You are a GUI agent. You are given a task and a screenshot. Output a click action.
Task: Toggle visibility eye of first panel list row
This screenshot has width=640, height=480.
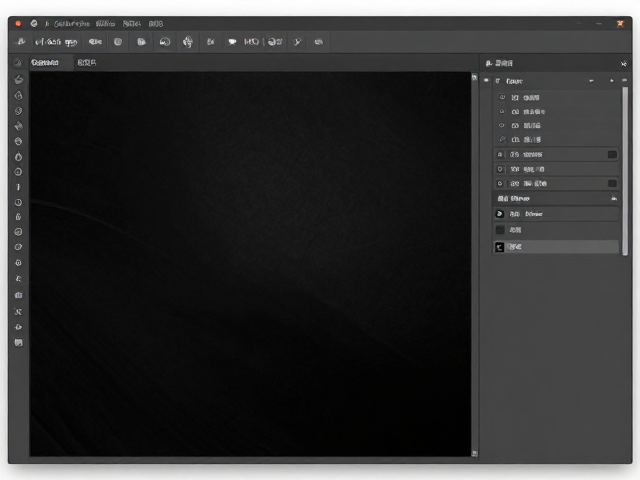coord(502,98)
